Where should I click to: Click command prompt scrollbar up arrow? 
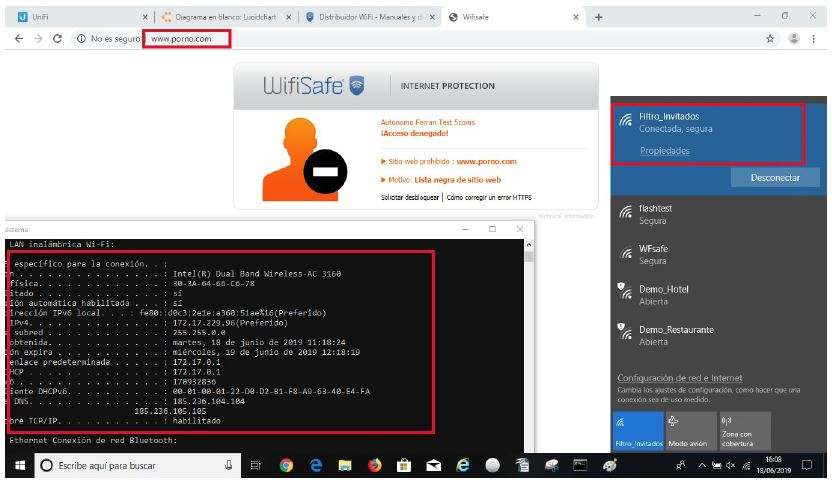tap(528, 245)
